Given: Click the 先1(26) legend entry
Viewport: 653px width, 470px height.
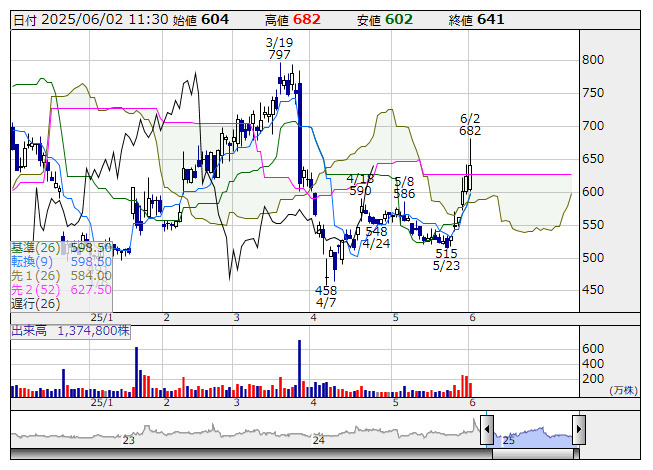Looking at the screenshot, I should [61, 276].
